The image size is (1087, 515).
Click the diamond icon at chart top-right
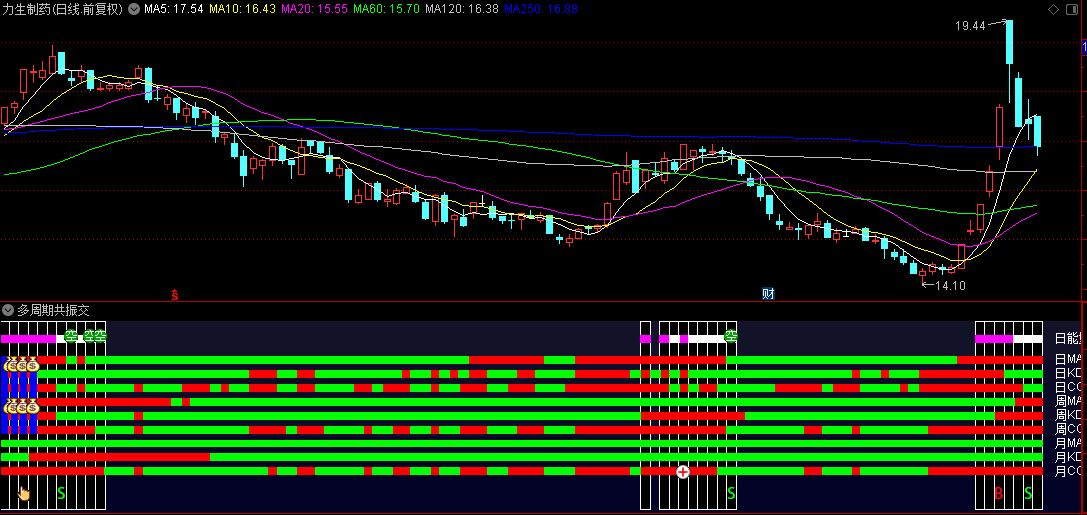click(x=1053, y=9)
